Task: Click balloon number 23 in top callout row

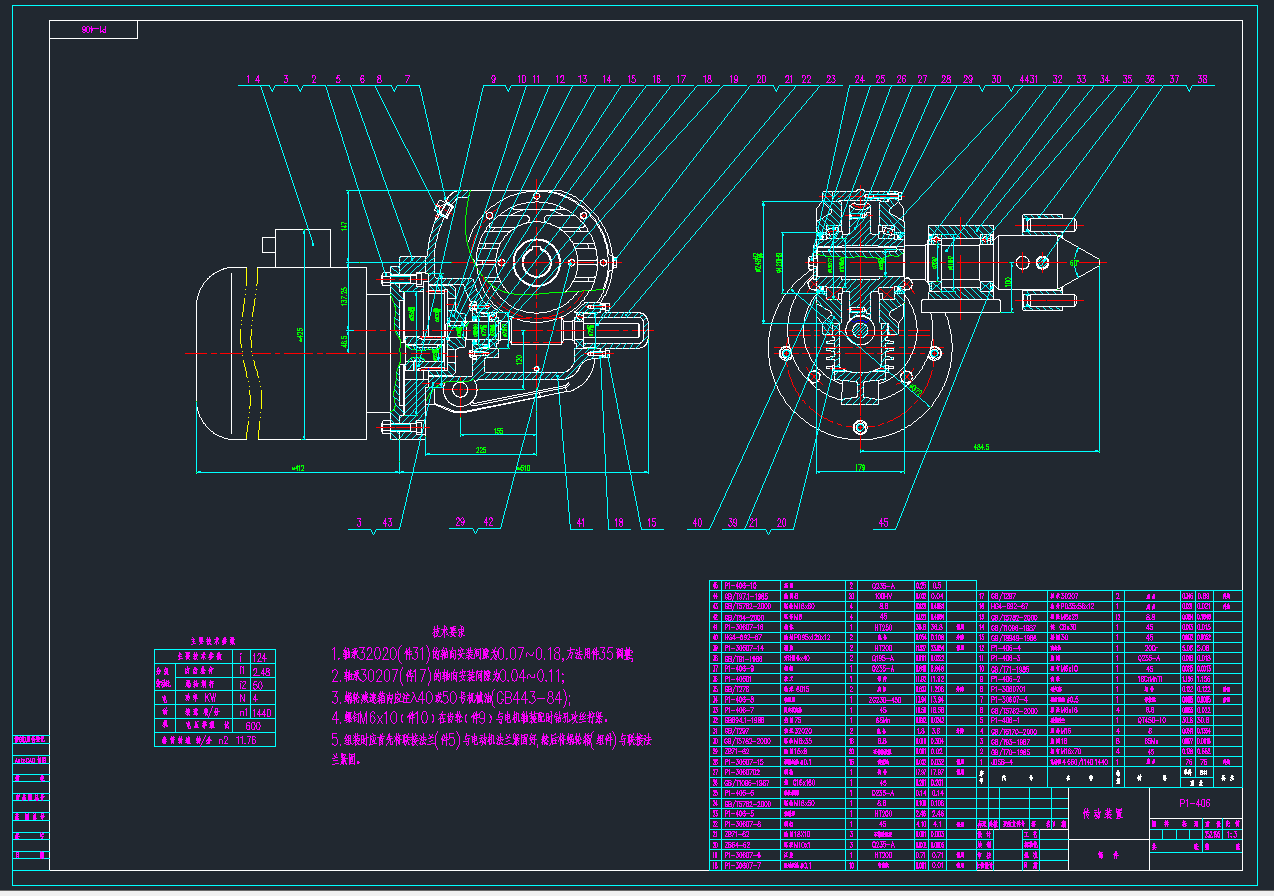Action: point(831,78)
